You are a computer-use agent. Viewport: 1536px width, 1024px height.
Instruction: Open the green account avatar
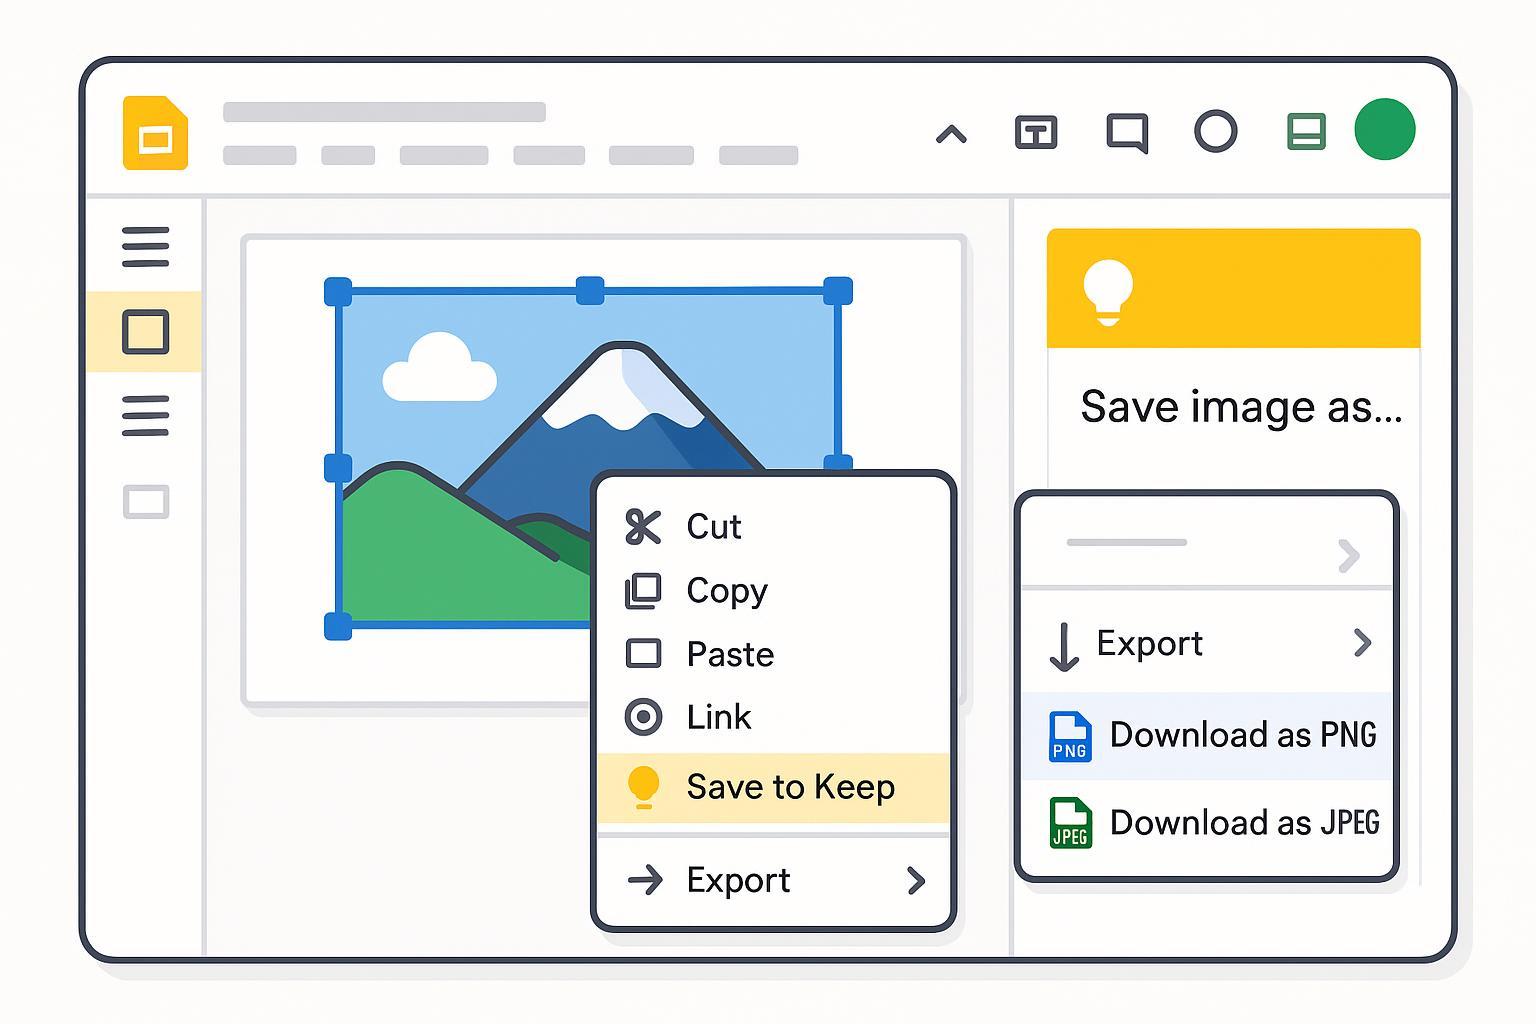click(x=1384, y=130)
